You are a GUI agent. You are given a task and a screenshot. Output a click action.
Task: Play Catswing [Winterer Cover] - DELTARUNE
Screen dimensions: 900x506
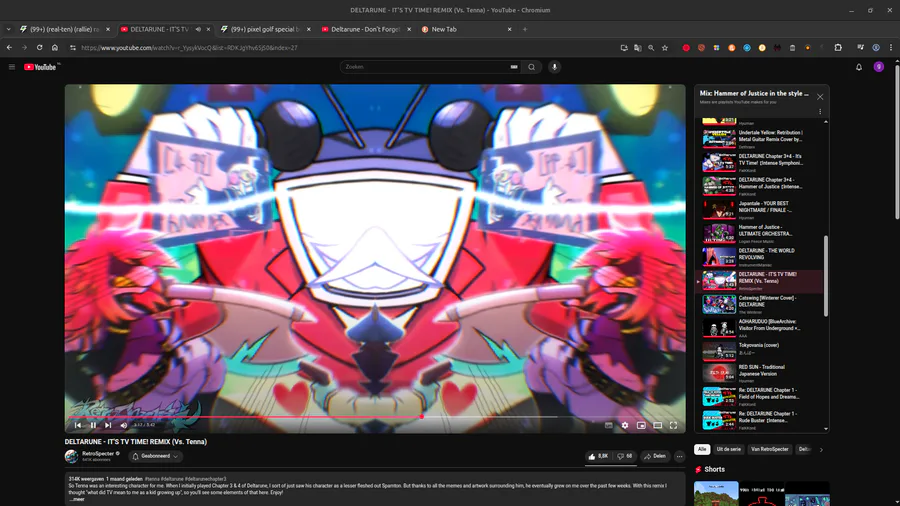pyautogui.click(x=761, y=304)
